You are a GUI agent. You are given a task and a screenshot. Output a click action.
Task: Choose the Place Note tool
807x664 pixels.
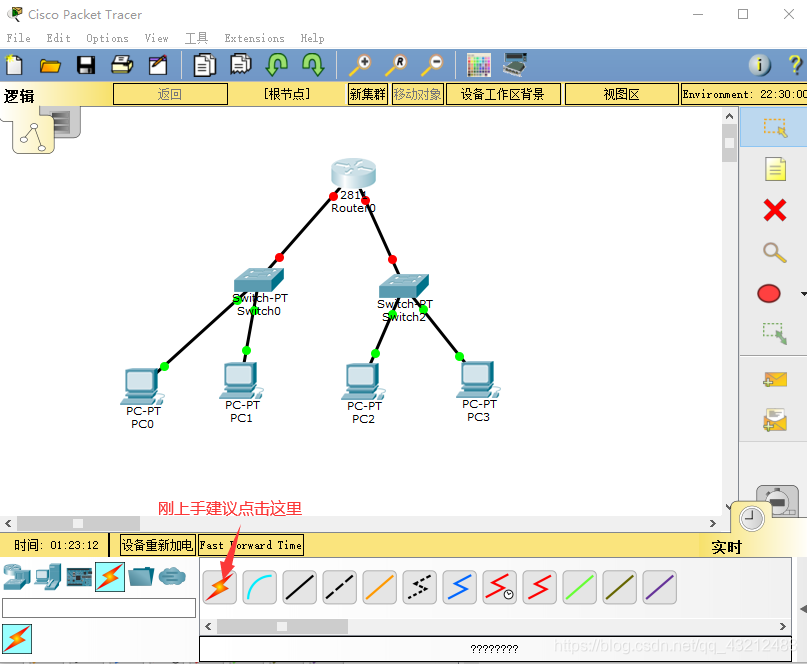(775, 169)
